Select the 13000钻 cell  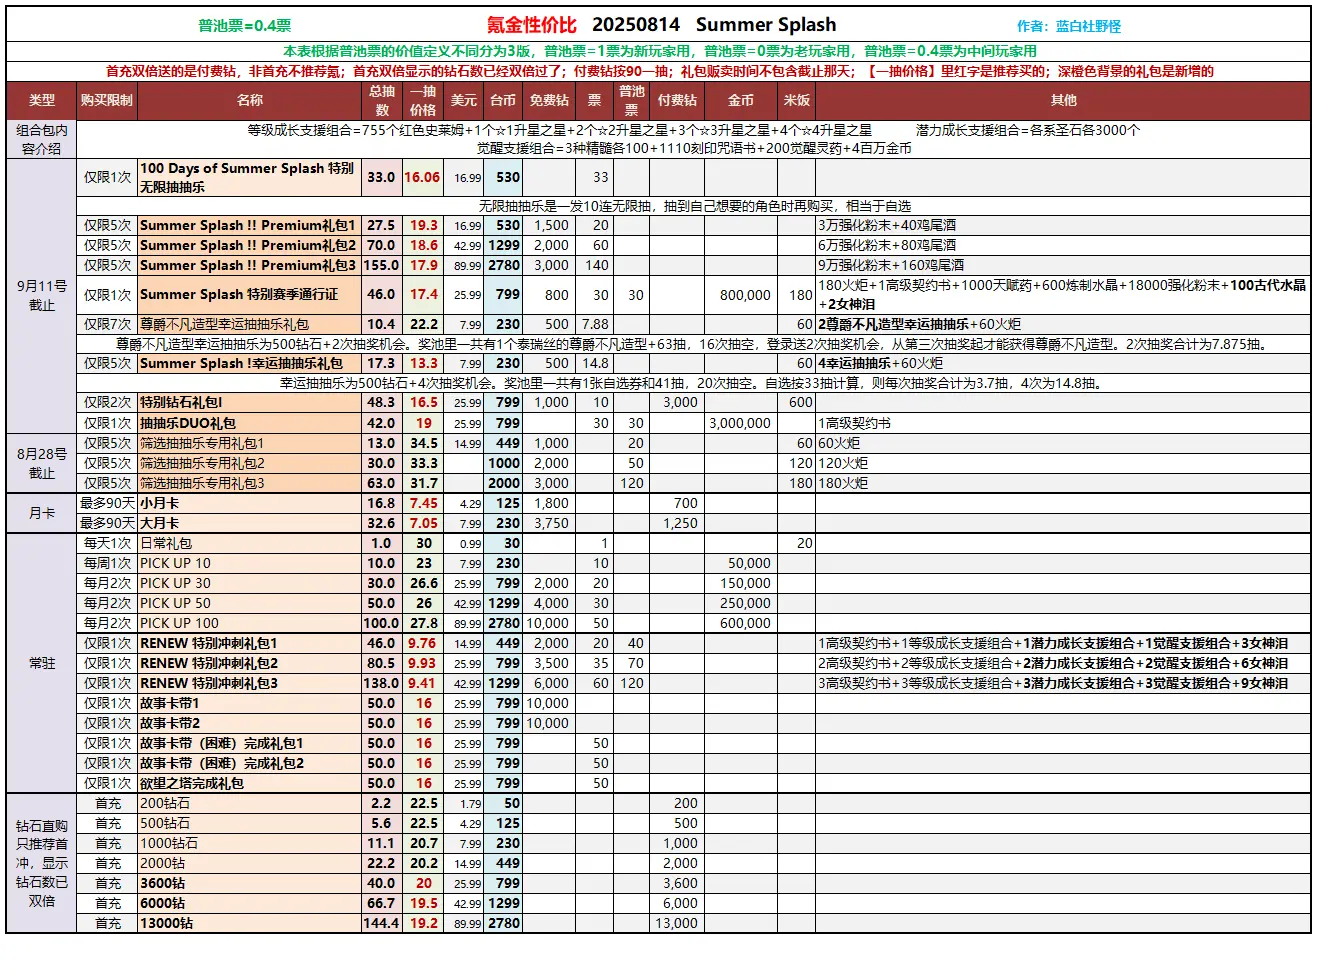point(167,923)
